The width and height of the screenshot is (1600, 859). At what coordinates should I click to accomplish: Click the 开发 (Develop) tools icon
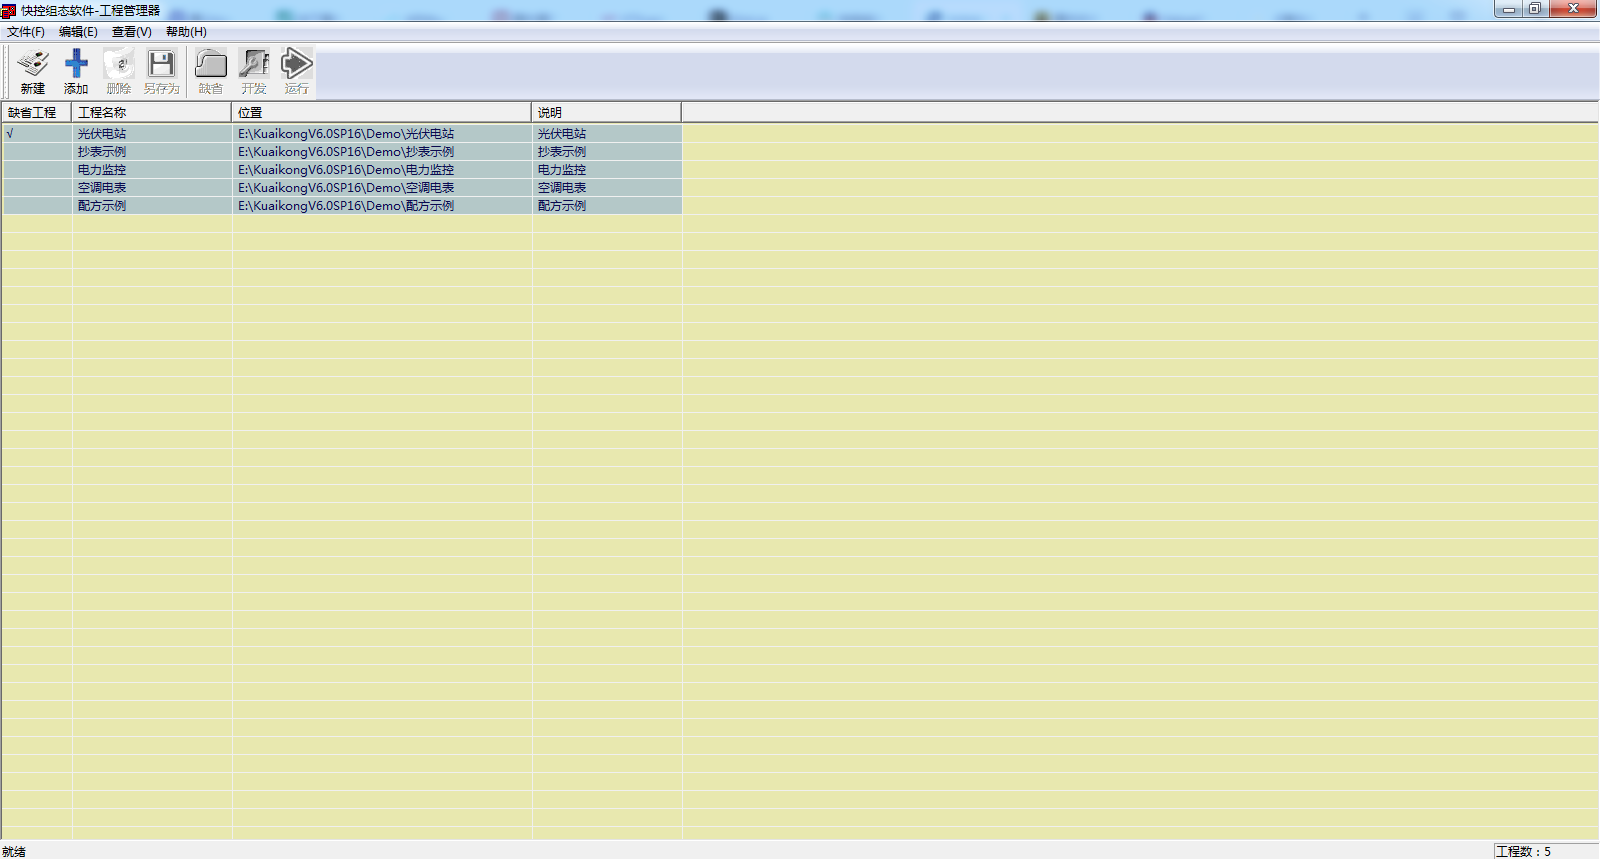point(254,65)
